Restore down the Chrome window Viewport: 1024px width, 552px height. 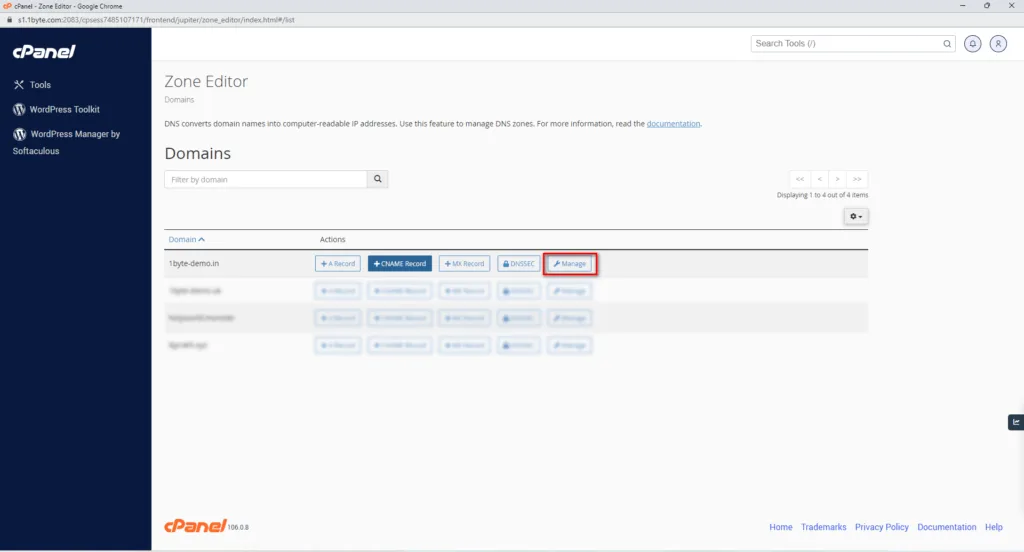pos(987,6)
